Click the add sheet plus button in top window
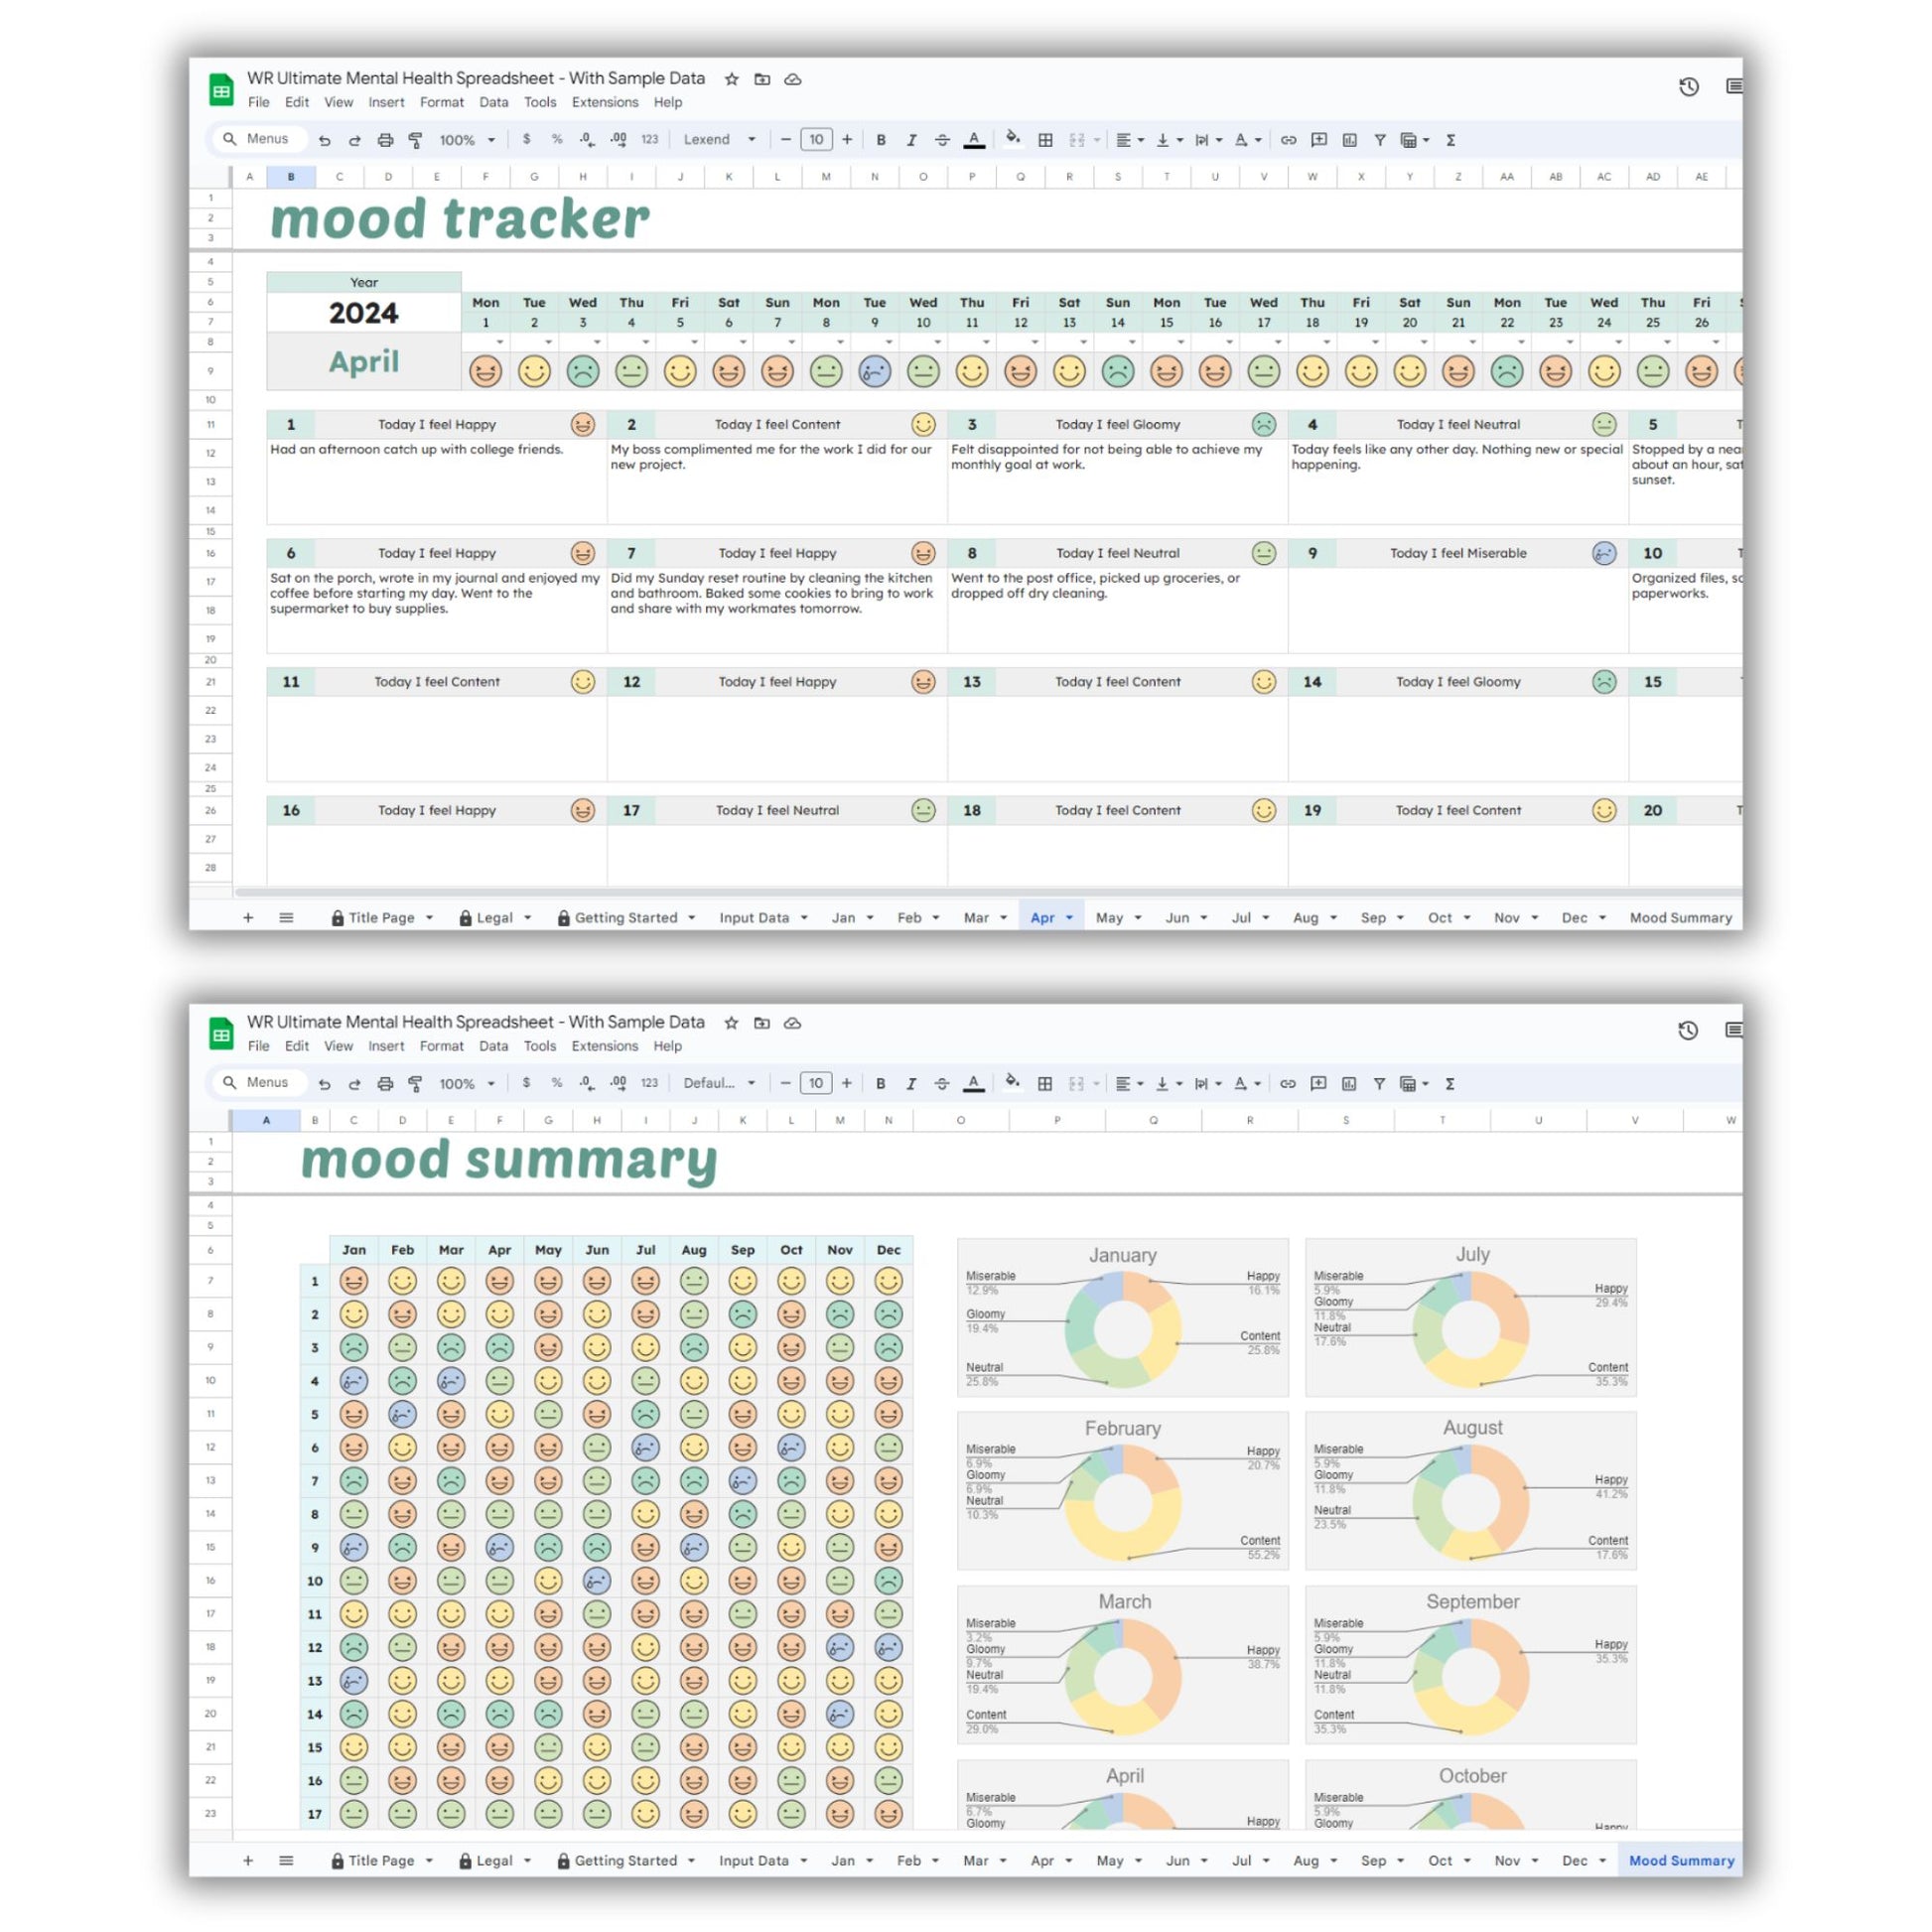The width and height of the screenshot is (1932, 1932). pos(248,917)
